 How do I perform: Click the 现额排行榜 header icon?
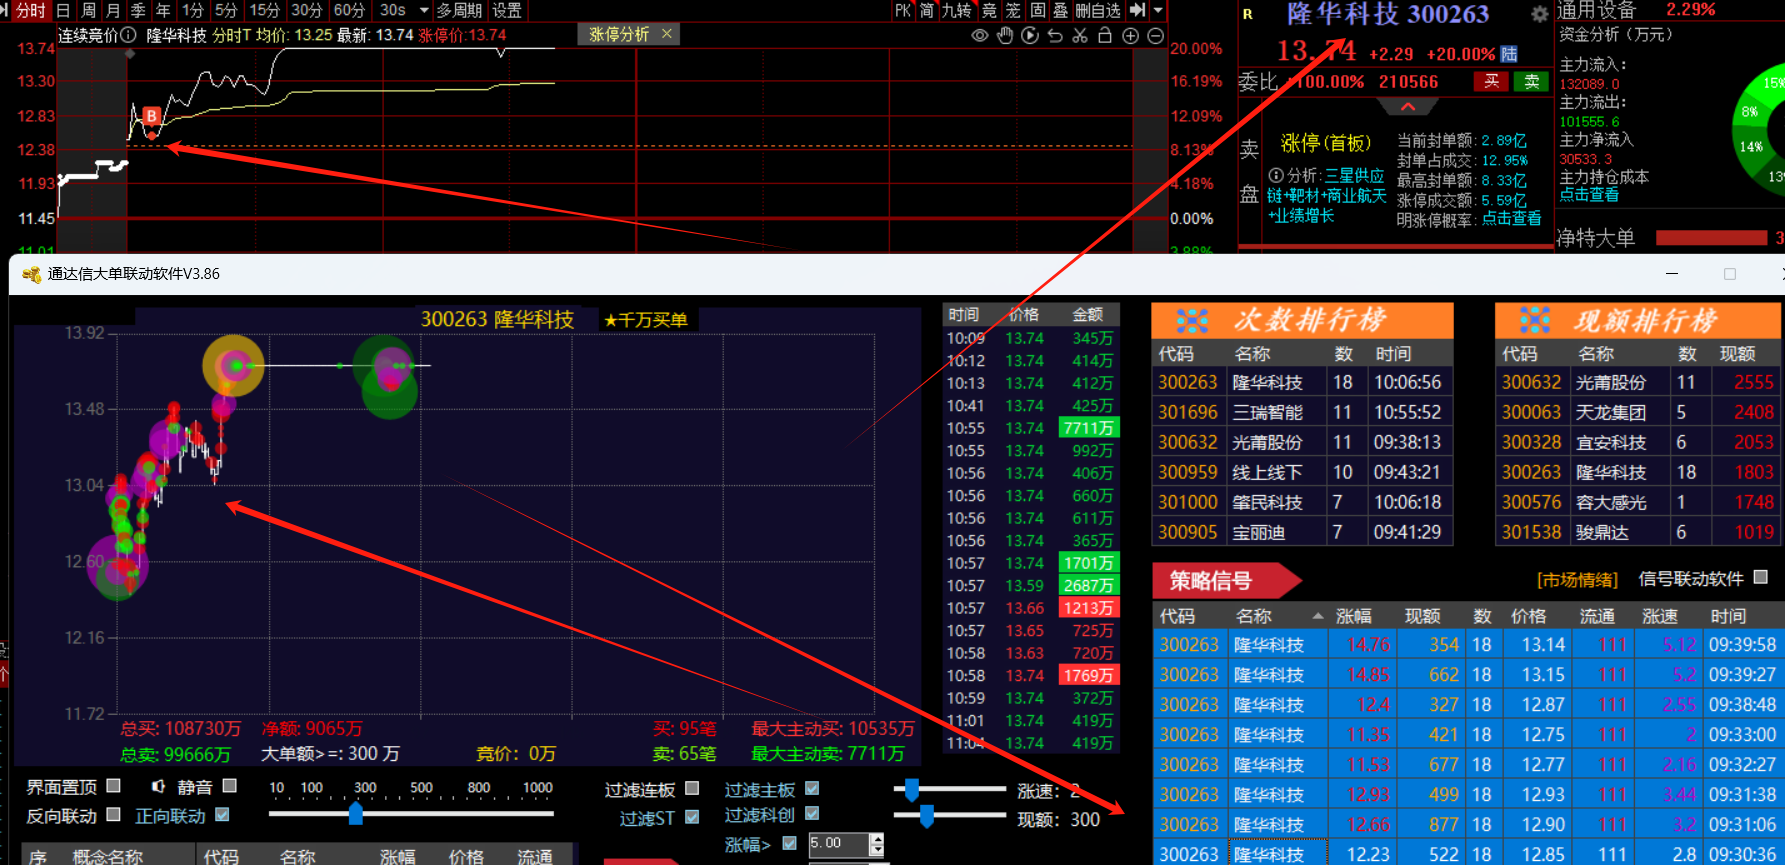tap(1535, 320)
